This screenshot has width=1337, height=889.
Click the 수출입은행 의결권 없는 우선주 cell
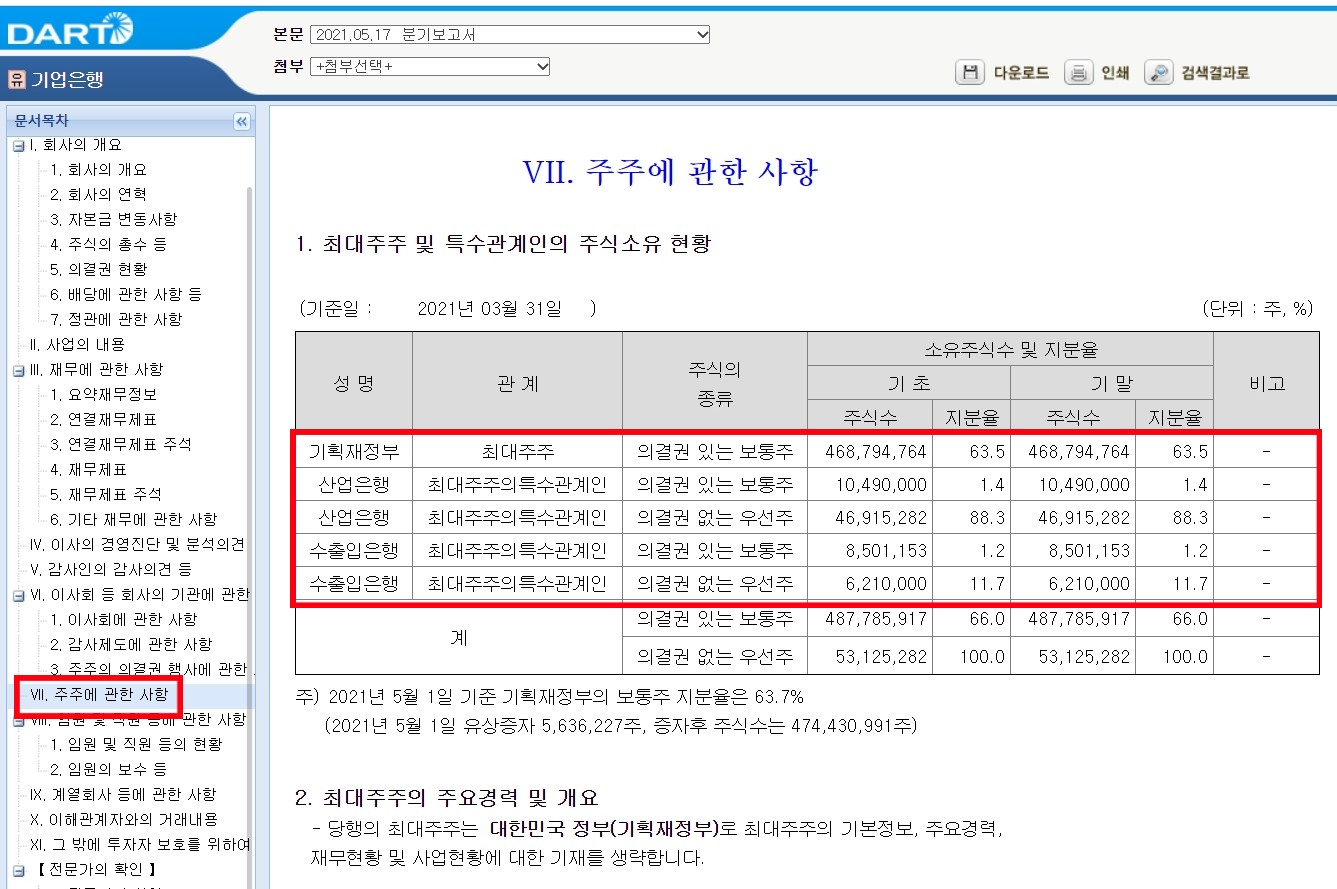tap(715, 584)
